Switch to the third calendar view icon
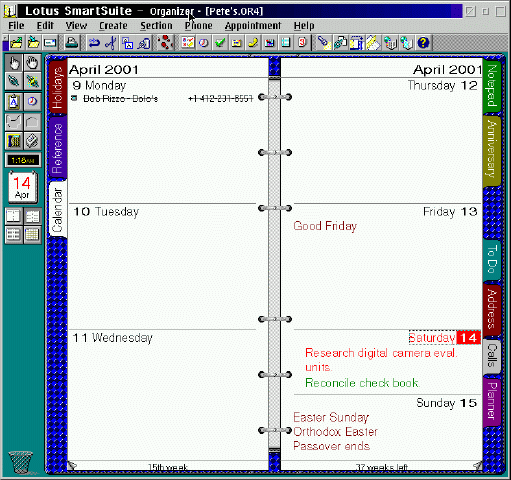 pyautogui.click(x=14, y=235)
